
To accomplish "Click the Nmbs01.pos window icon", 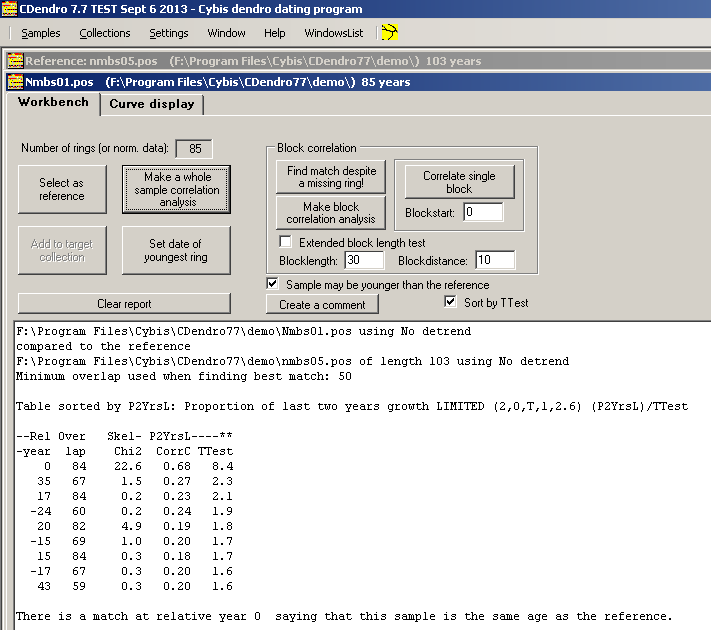I will pyautogui.click(x=15, y=82).
